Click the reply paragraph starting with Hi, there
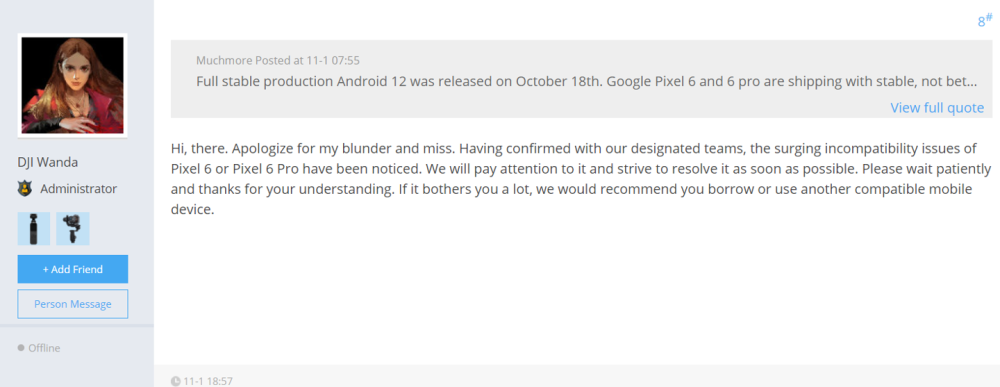This screenshot has height=387, width=1000. [x=581, y=179]
